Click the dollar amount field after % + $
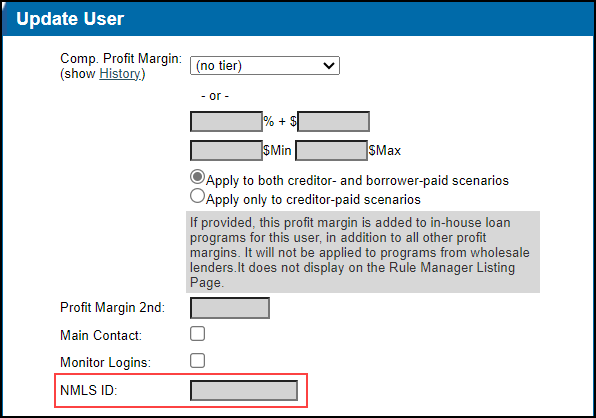This screenshot has width=596, height=418. point(333,122)
